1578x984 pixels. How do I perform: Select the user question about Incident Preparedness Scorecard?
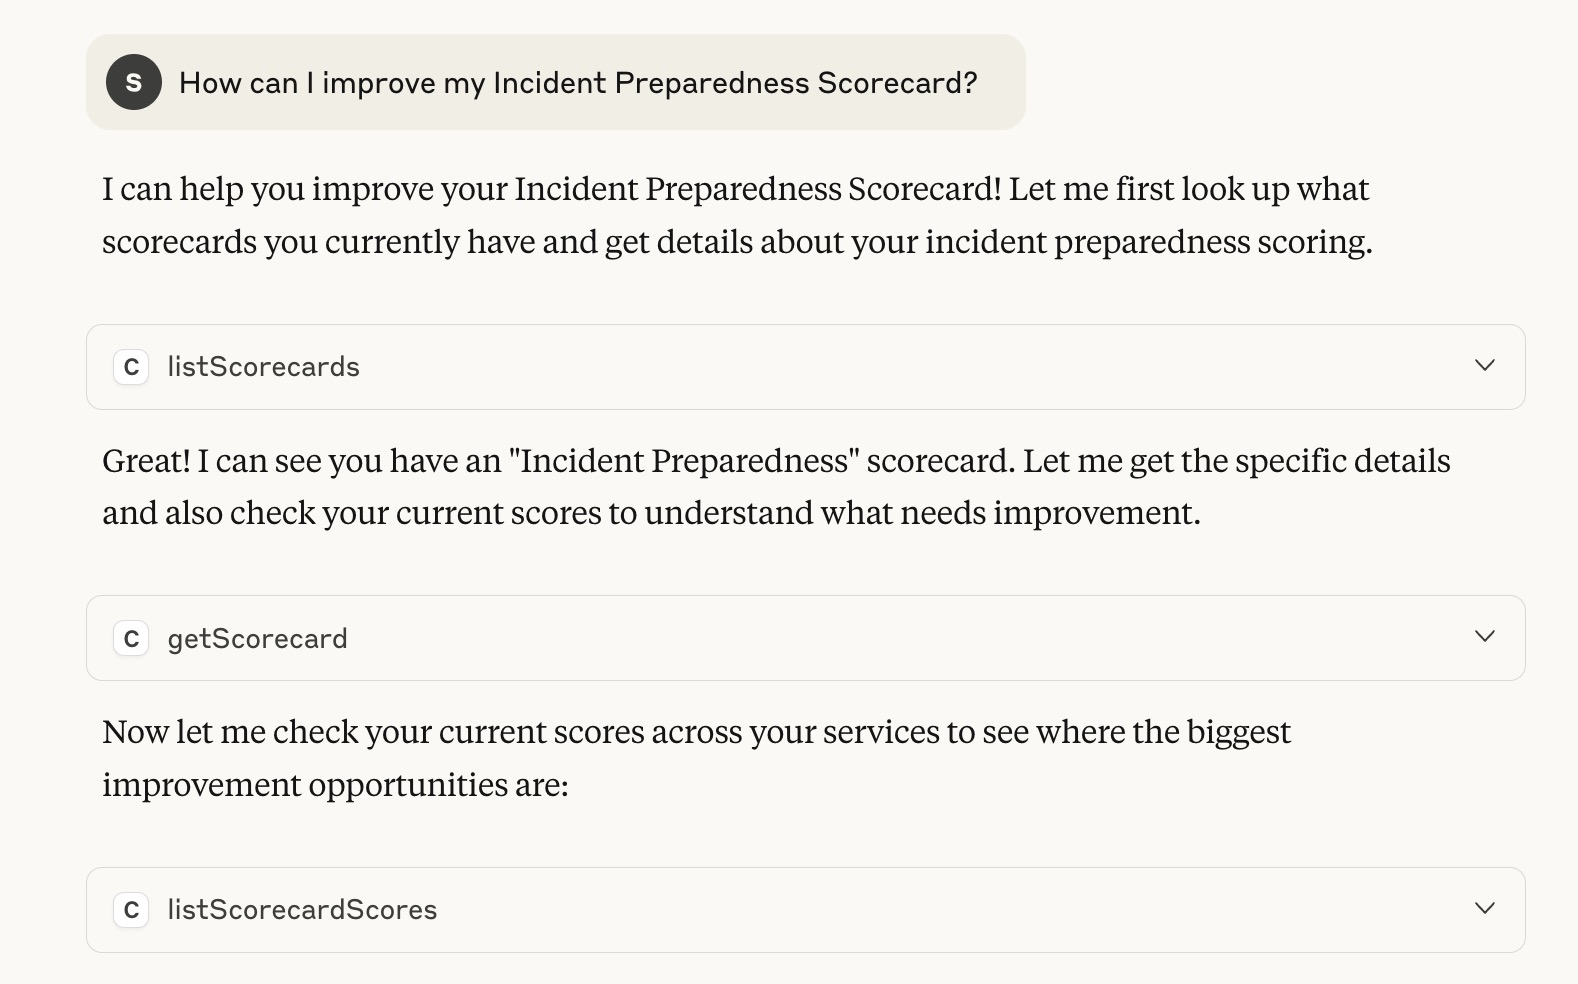(578, 83)
